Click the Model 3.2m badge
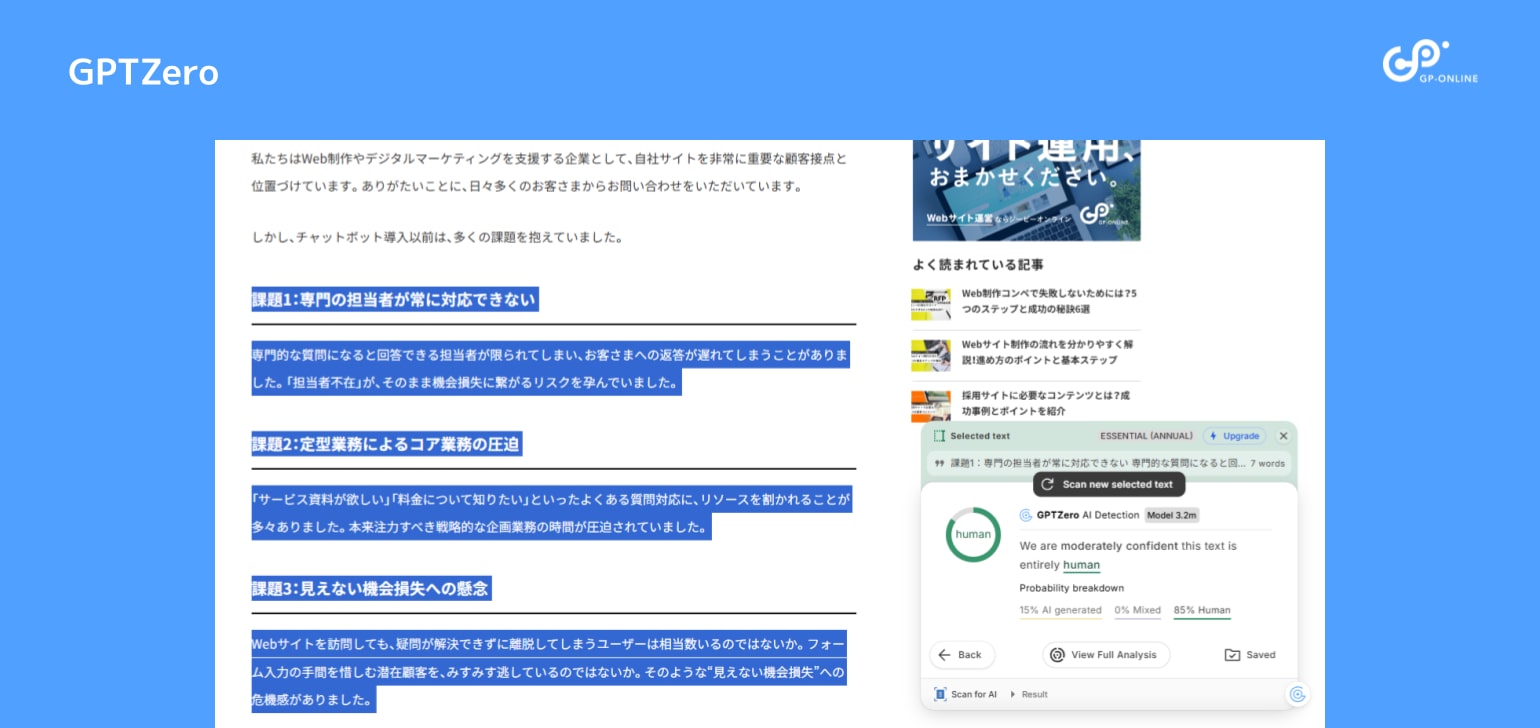Image resolution: width=1540 pixels, height=728 pixels. pos(1172,515)
